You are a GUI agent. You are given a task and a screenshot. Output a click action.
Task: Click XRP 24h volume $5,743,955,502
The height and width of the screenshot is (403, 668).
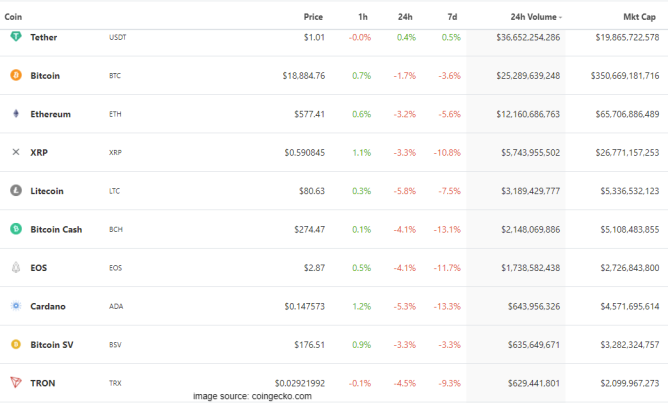(x=530, y=153)
